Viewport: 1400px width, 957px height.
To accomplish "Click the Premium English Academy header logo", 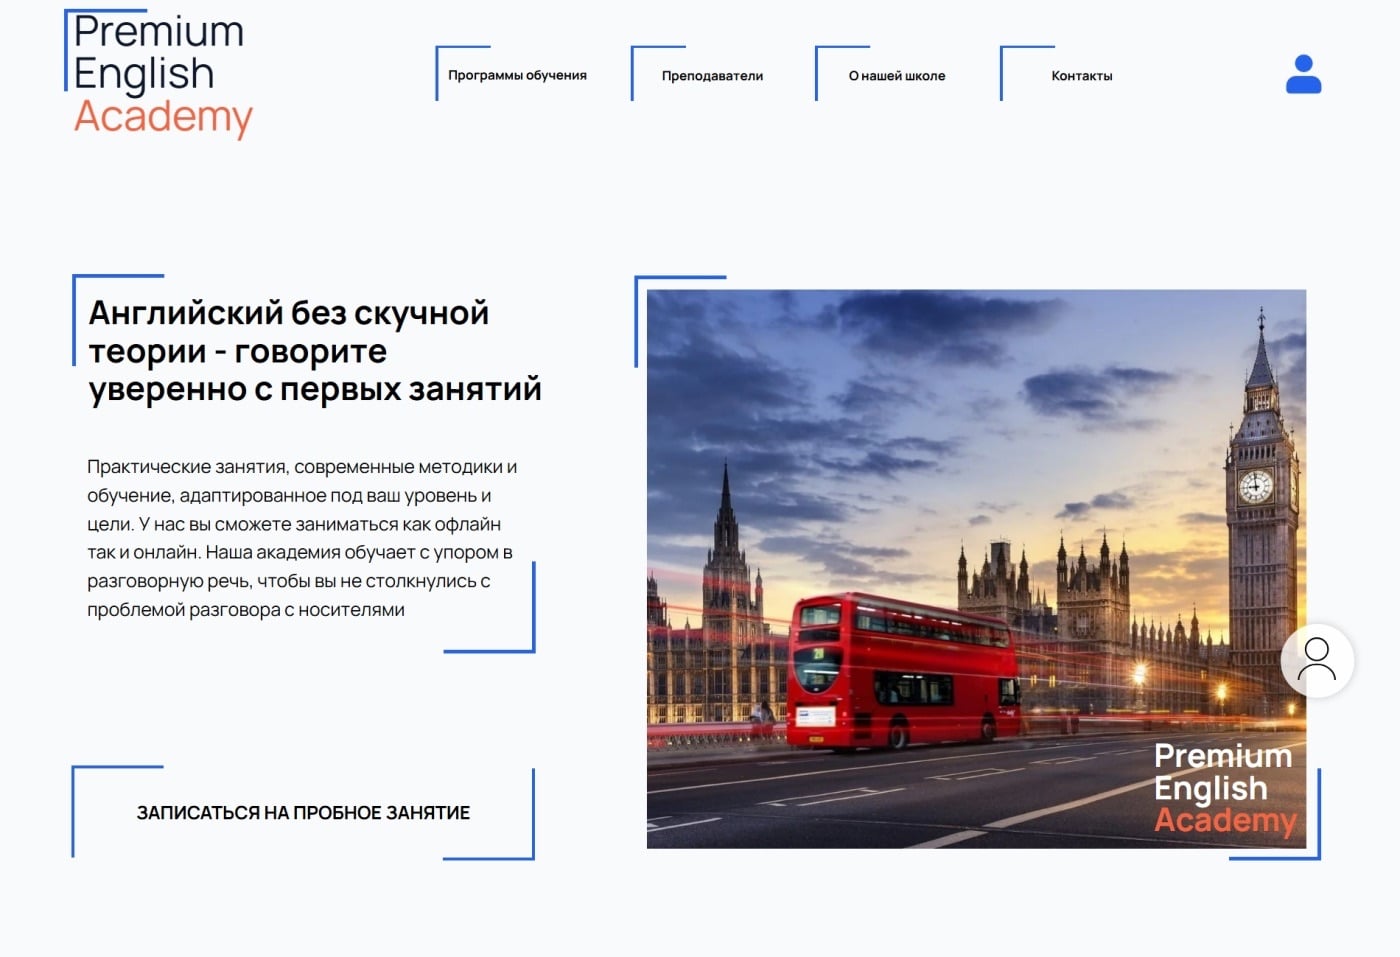I will [x=160, y=75].
